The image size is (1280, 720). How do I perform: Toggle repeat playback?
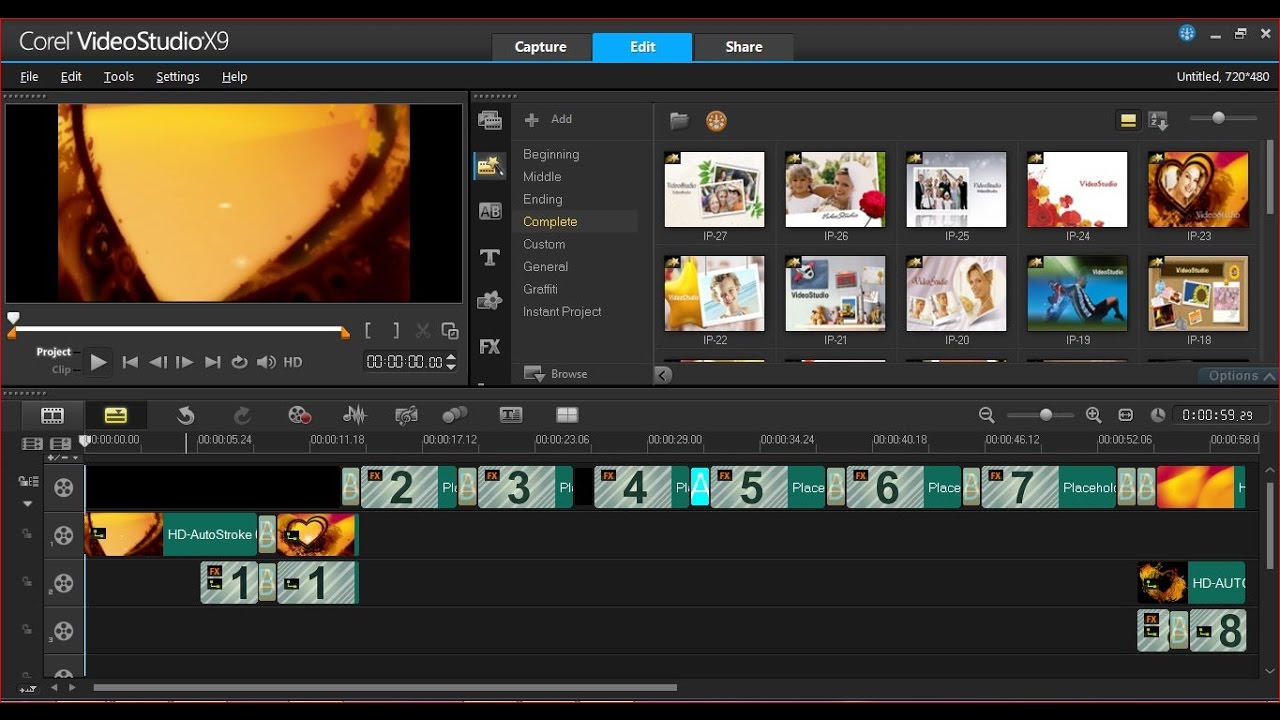[x=239, y=362]
